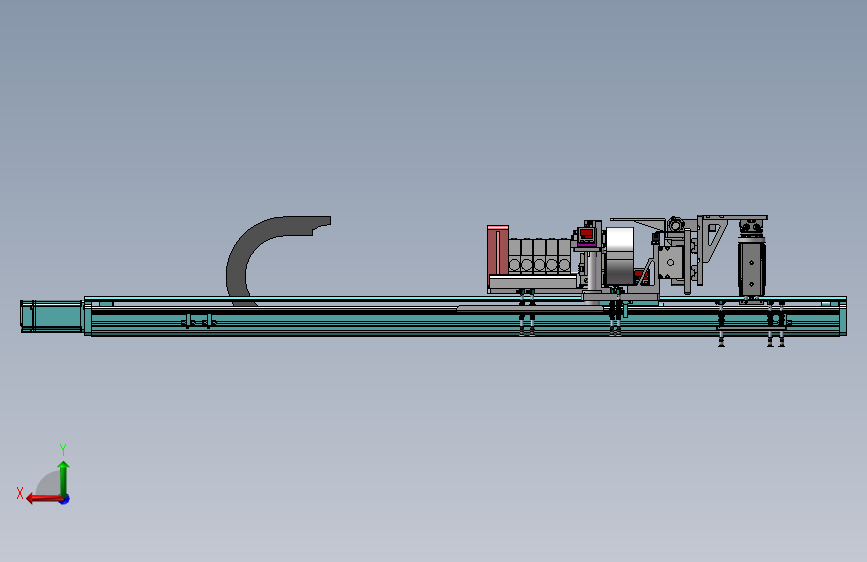Viewport: 867px width, 562px height.
Task: Select the white cylindrical roll component
Action: coord(620,256)
